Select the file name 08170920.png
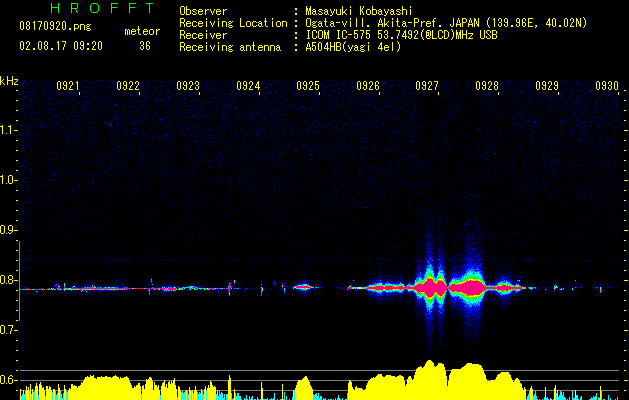629x400 pixels. pos(55,27)
